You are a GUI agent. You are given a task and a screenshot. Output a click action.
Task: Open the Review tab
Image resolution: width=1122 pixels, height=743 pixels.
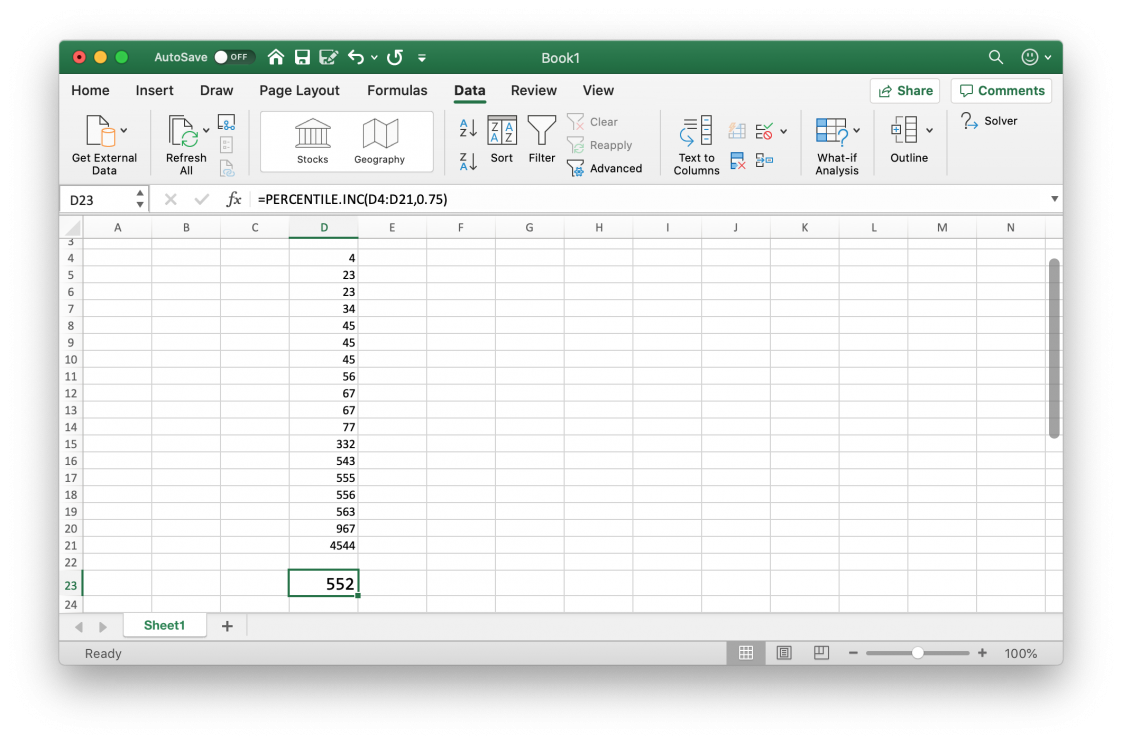pyautogui.click(x=533, y=90)
